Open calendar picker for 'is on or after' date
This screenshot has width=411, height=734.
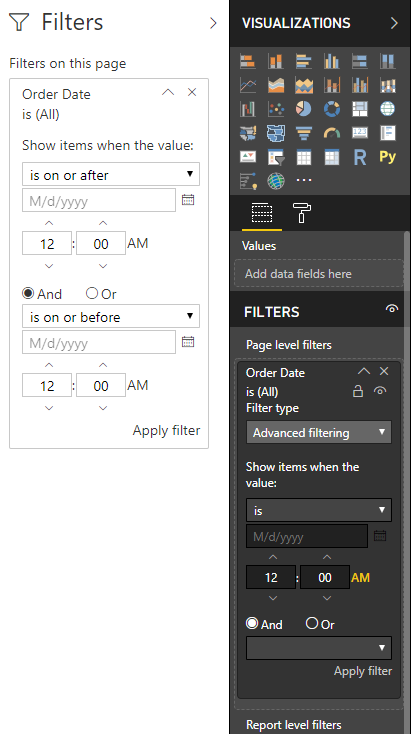[x=188, y=200]
